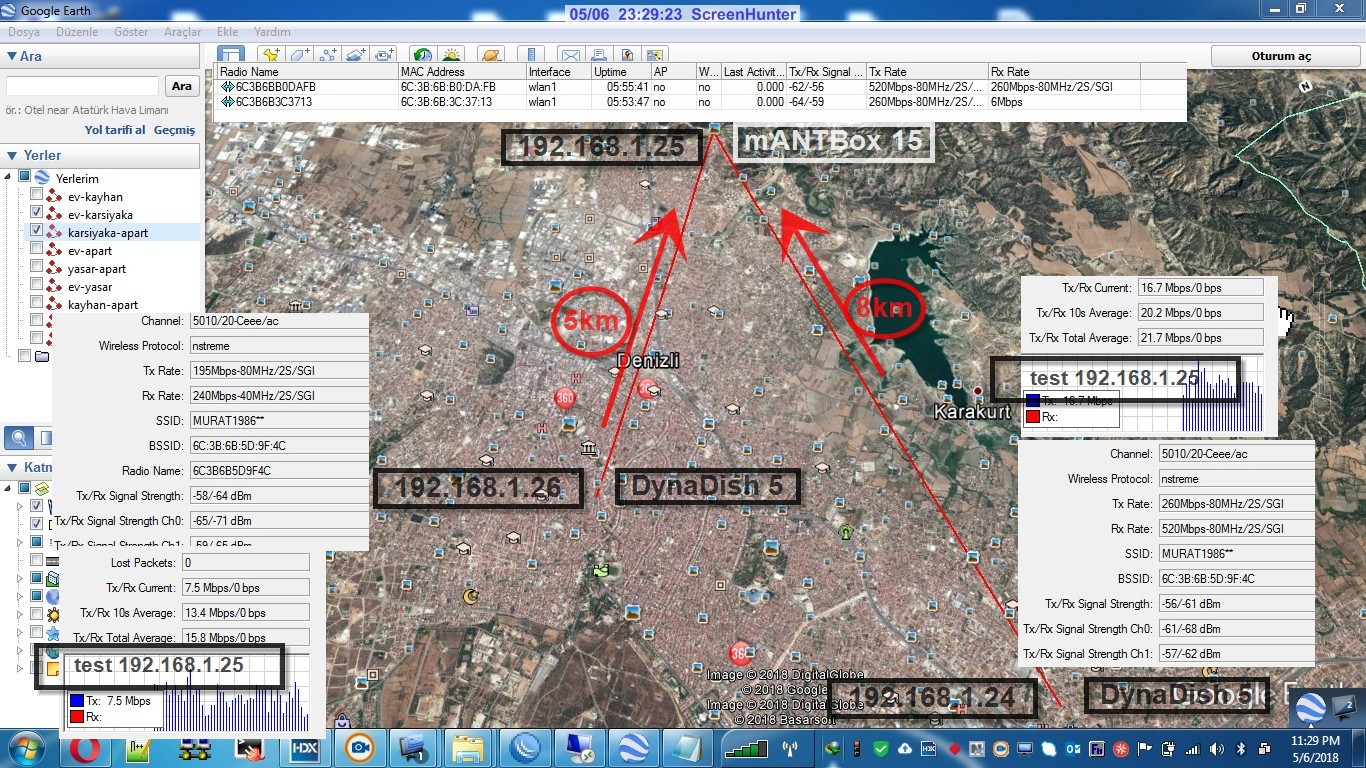Uncheck the ev-karsiyaka checkbox
The width and height of the screenshot is (1366, 768).
pos(37,214)
